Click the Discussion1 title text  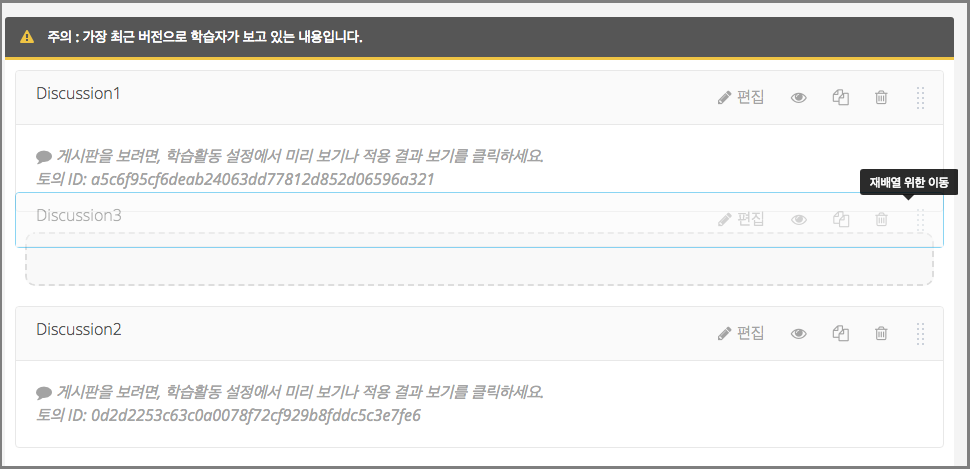[78, 93]
